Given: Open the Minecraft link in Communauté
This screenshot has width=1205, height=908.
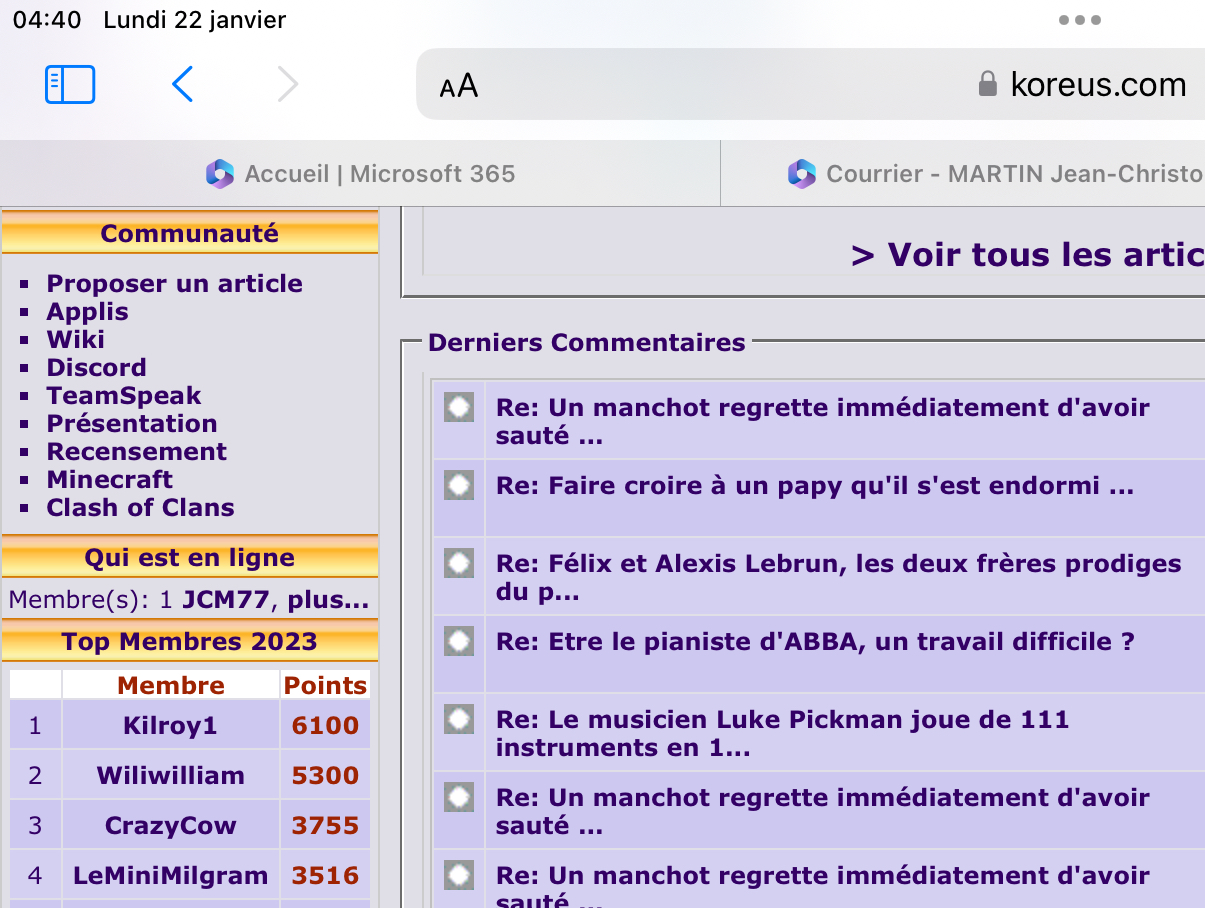Looking at the screenshot, I should coord(109,480).
